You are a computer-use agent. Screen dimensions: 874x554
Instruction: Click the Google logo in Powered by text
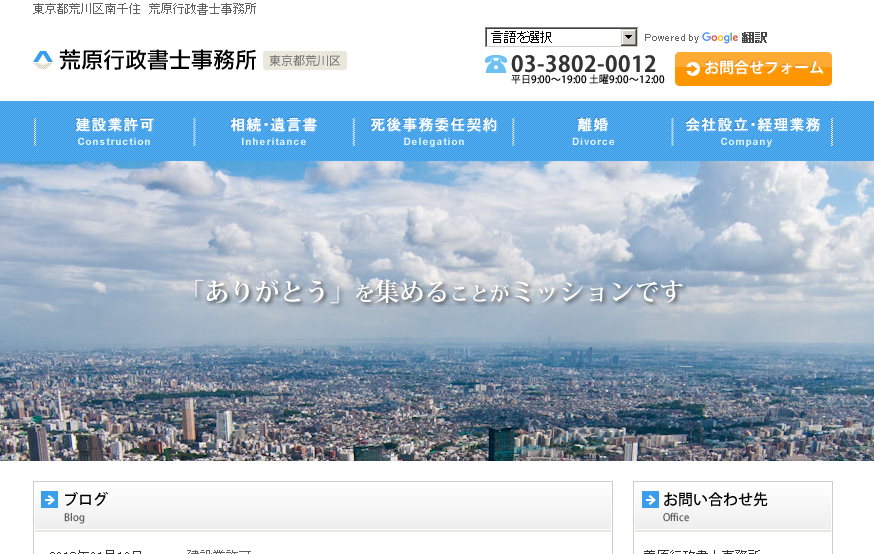720,38
